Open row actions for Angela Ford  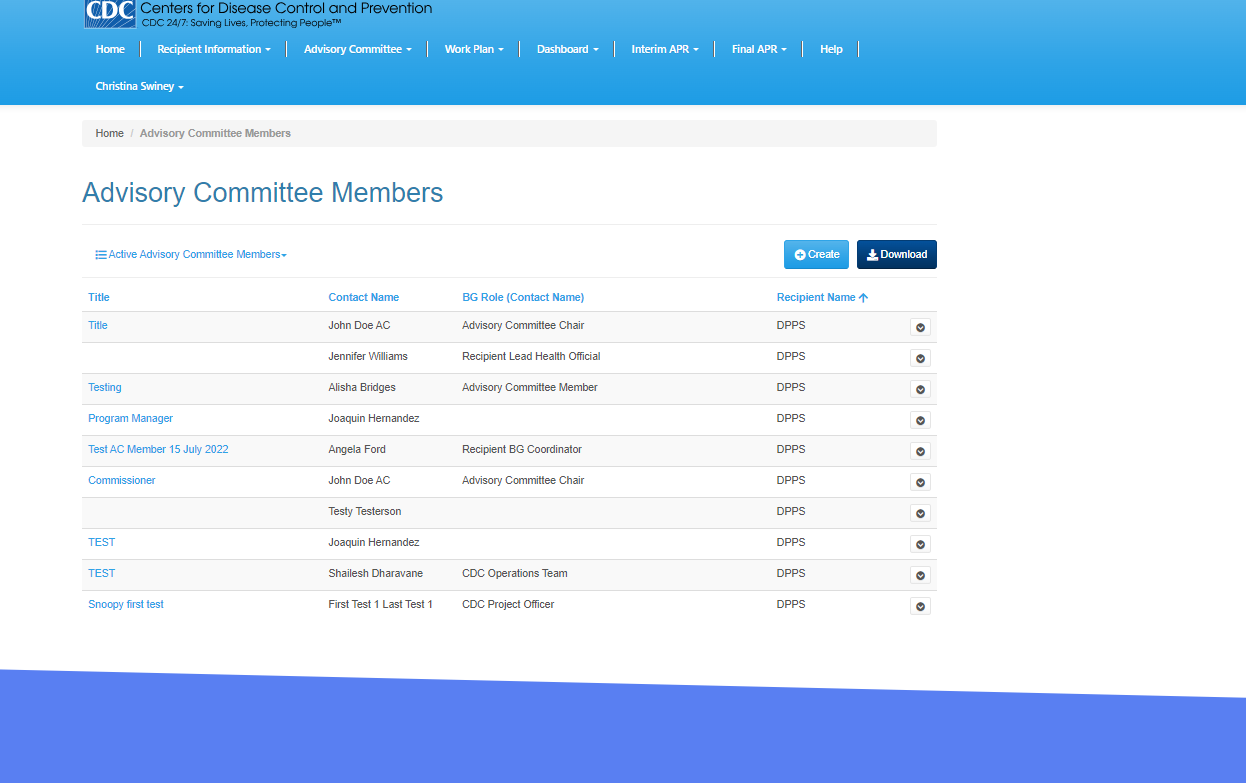click(x=920, y=451)
